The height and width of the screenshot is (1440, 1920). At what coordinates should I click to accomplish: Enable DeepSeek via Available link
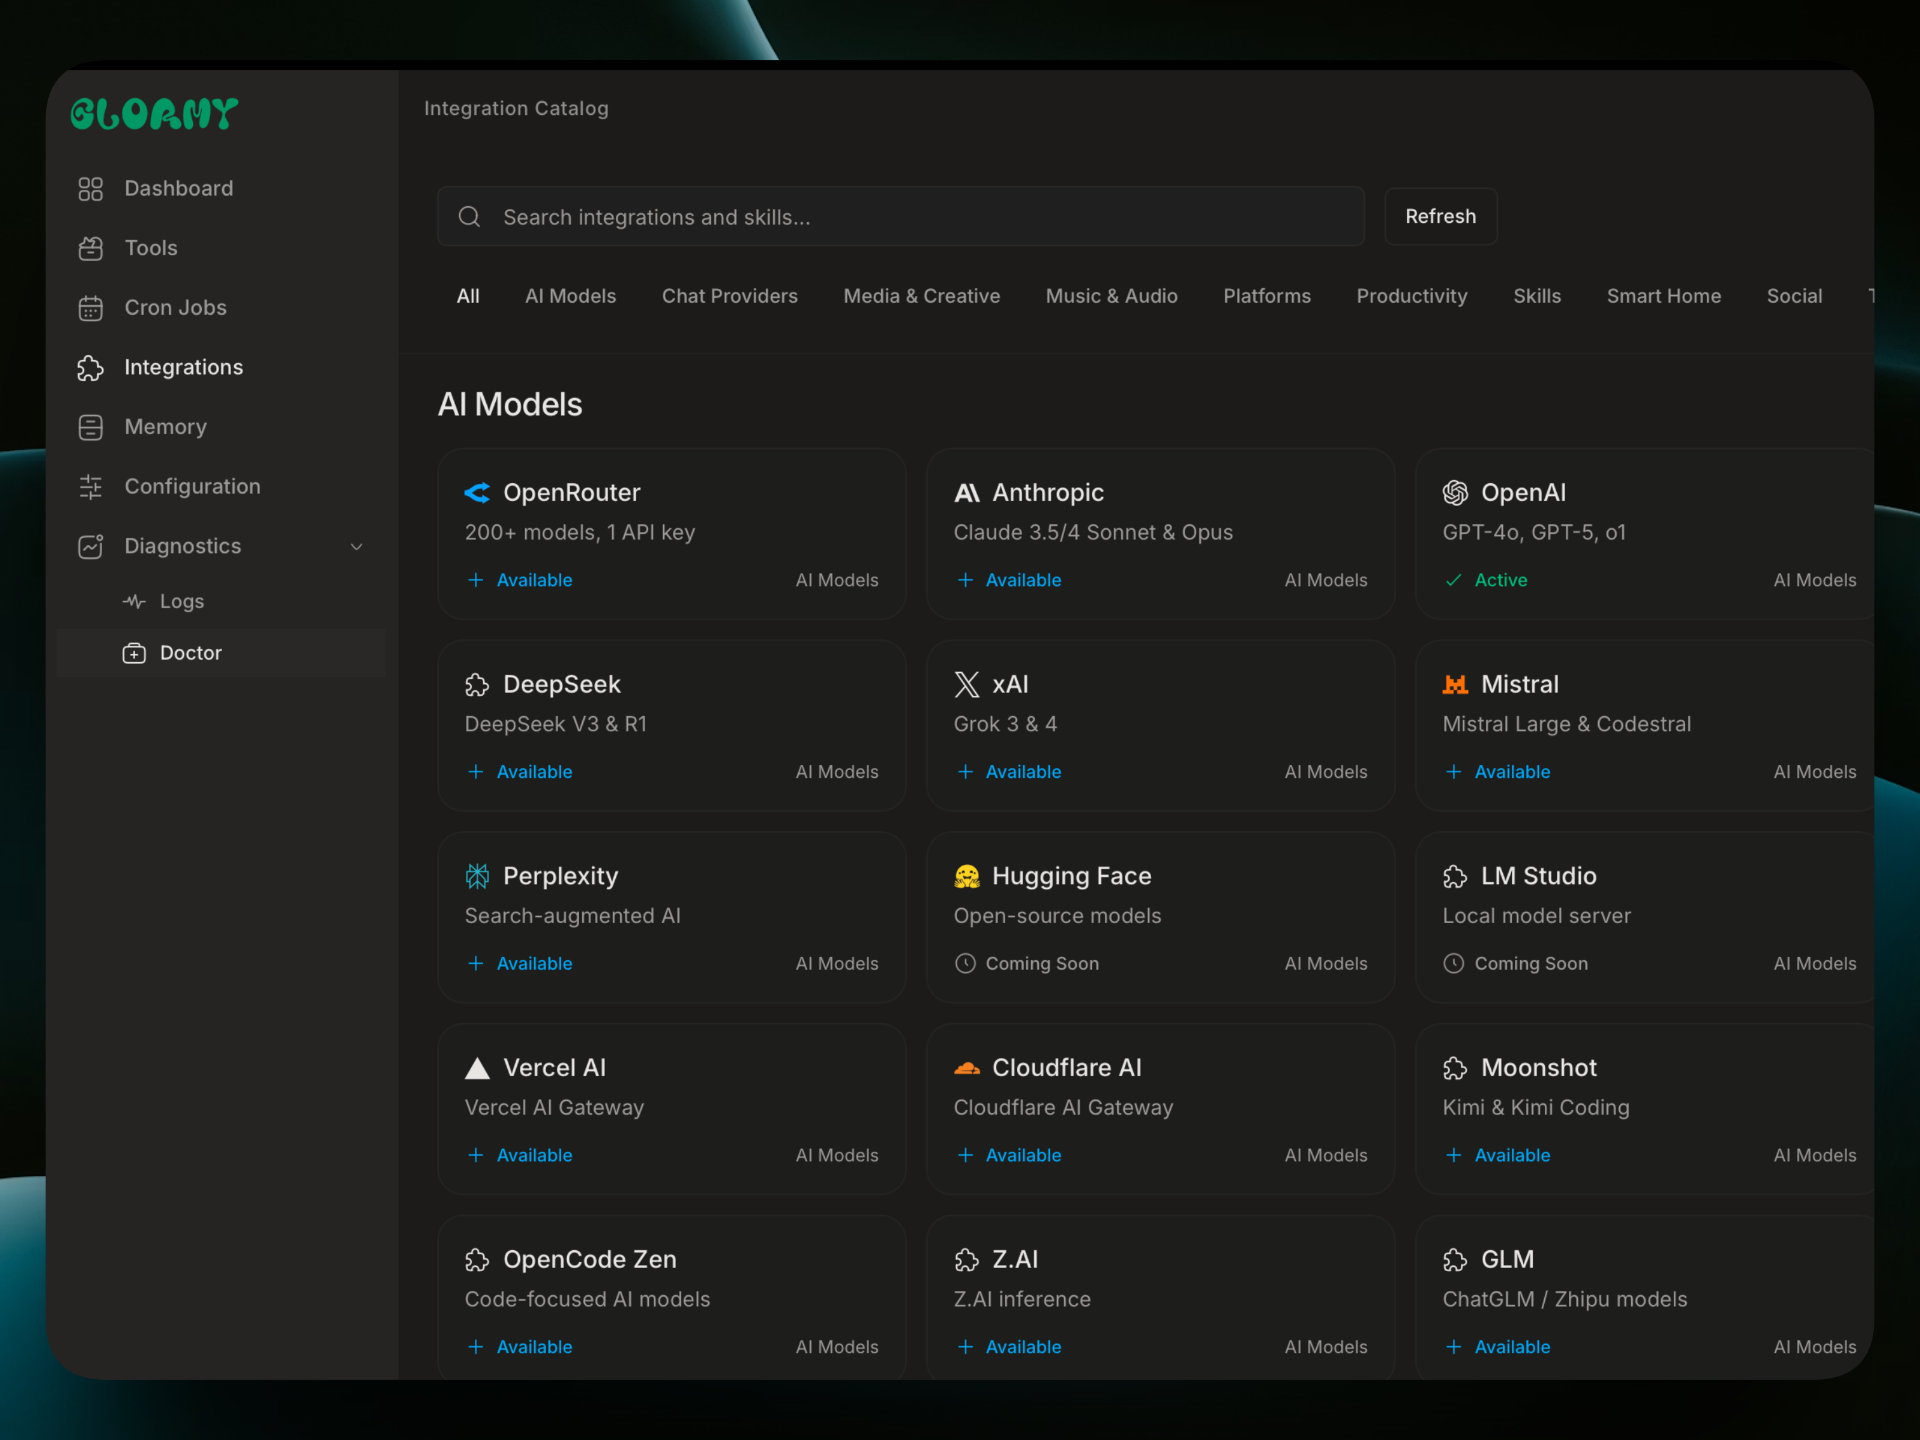pos(533,772)
